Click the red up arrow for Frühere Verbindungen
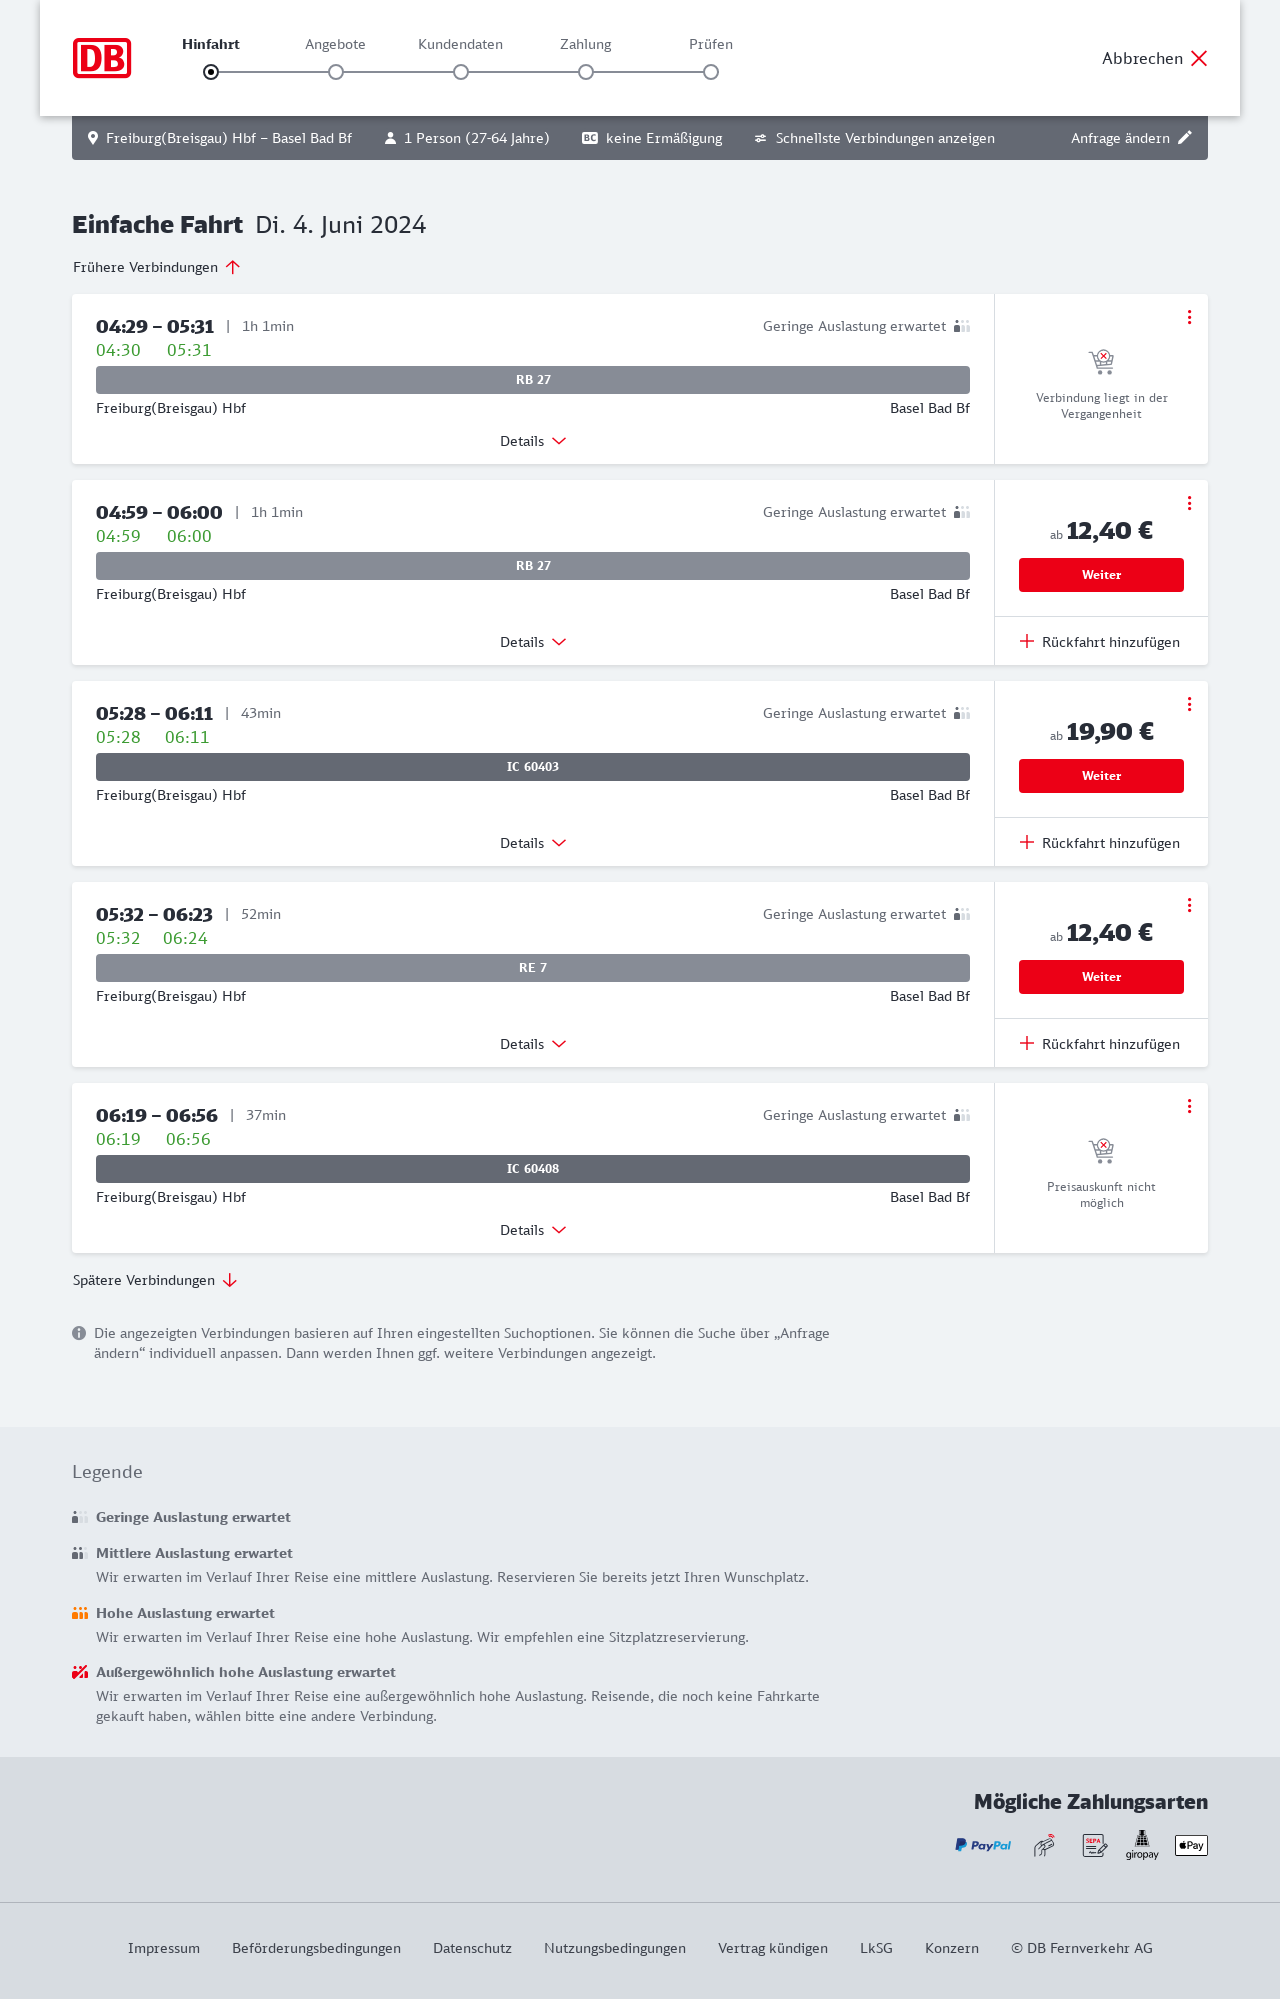 pyautogui.click(x=233, y=267)
